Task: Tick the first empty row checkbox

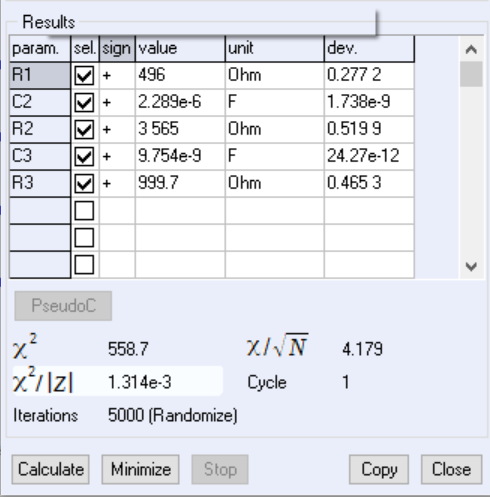Action: tap(84, 210)
